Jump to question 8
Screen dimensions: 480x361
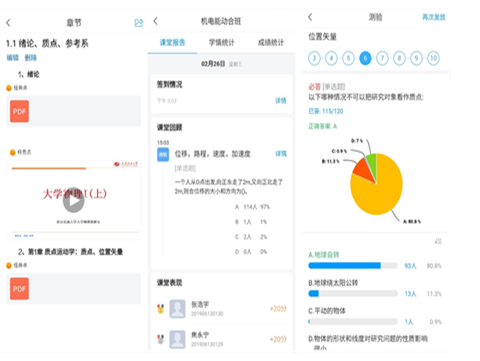click(399, 58)
